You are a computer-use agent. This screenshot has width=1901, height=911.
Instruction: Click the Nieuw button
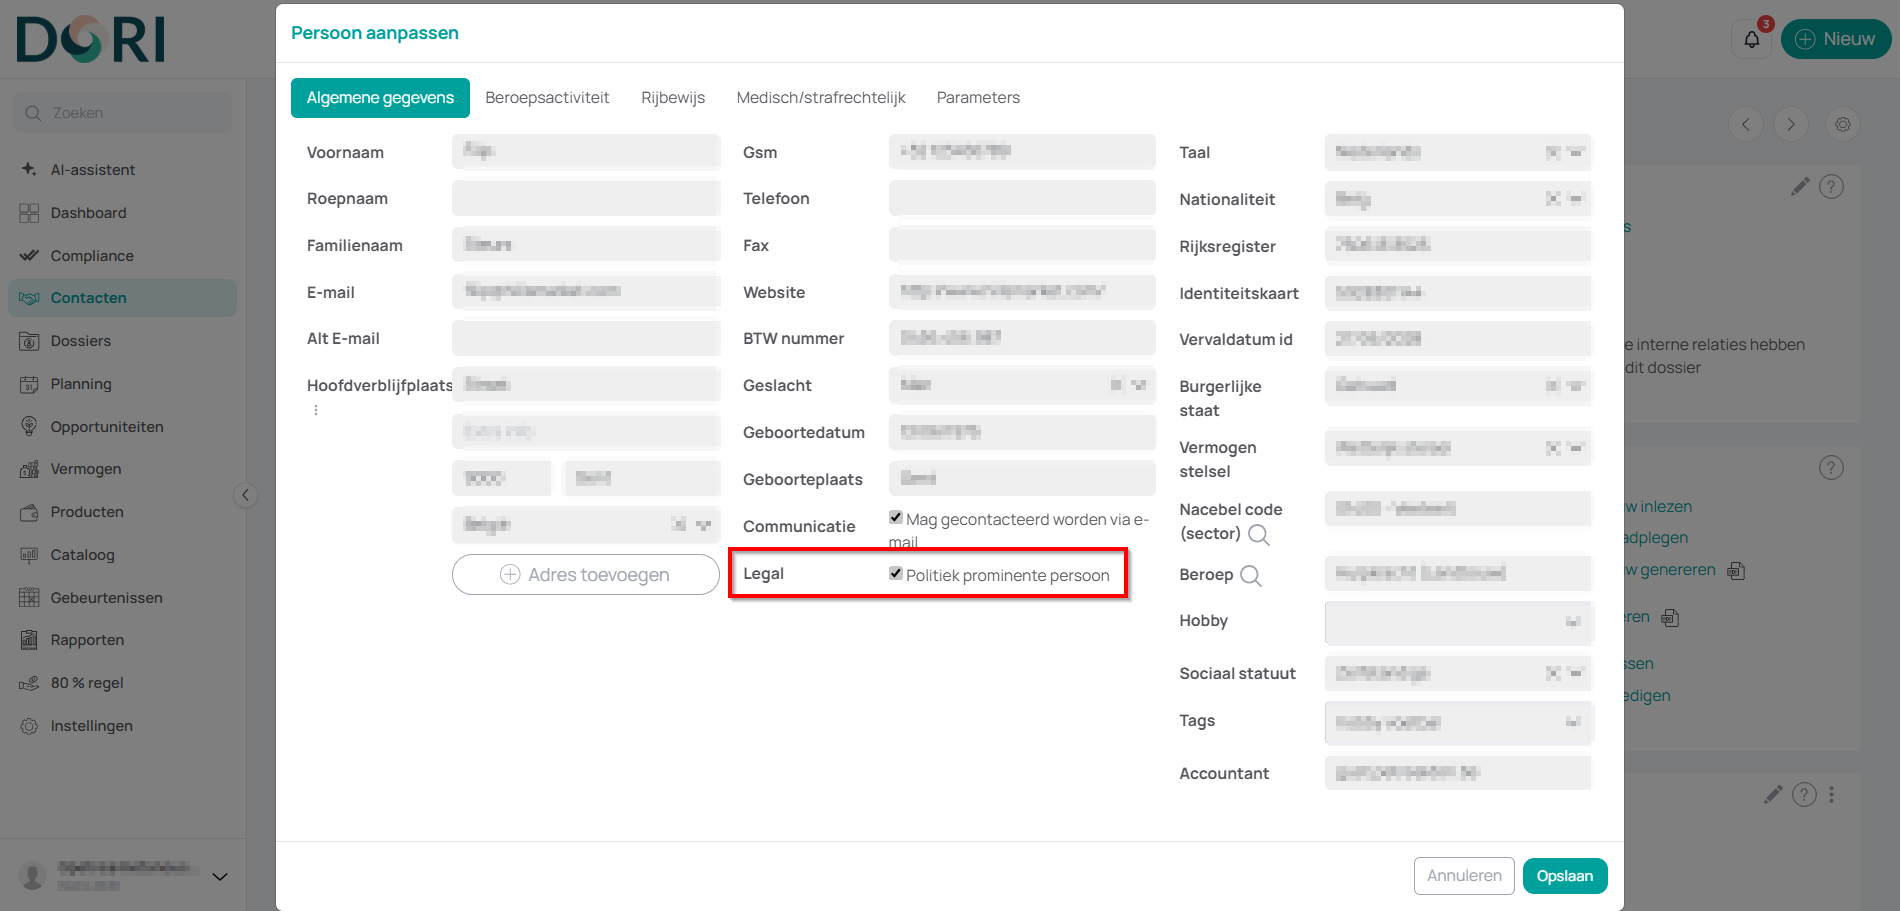coord(1836,39)
